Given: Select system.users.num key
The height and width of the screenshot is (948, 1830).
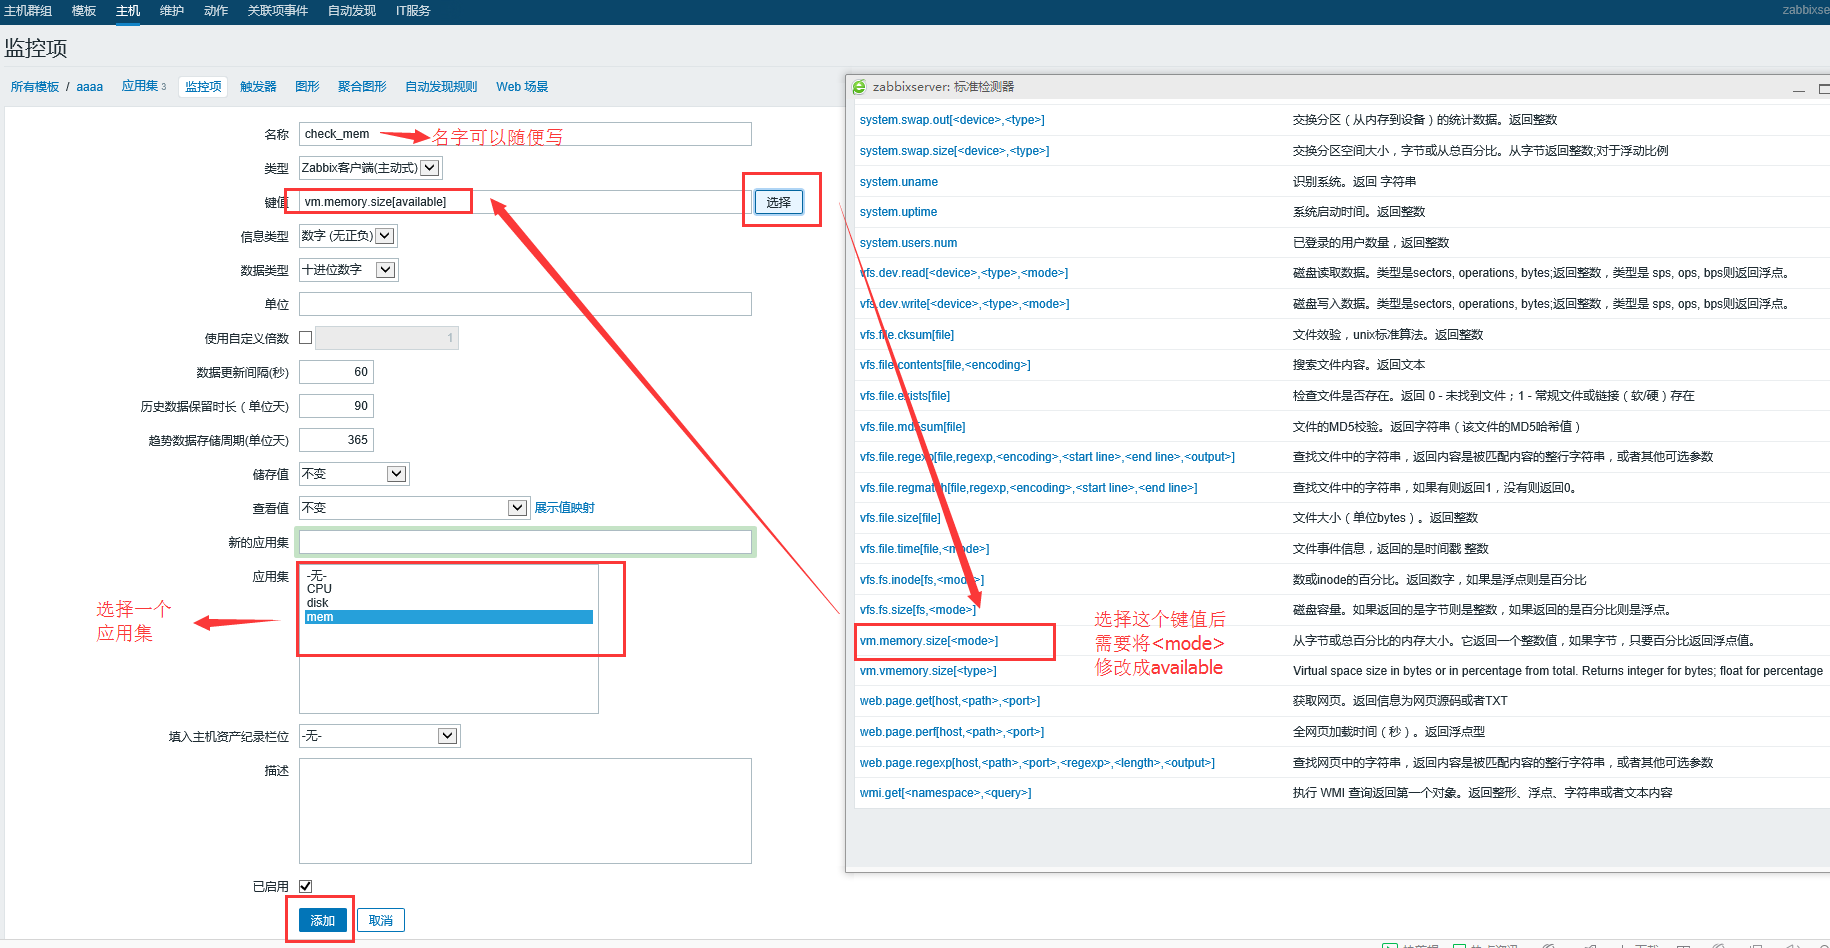Looking at the screenshot, I should pyautogui.click(x=908, y=243).
